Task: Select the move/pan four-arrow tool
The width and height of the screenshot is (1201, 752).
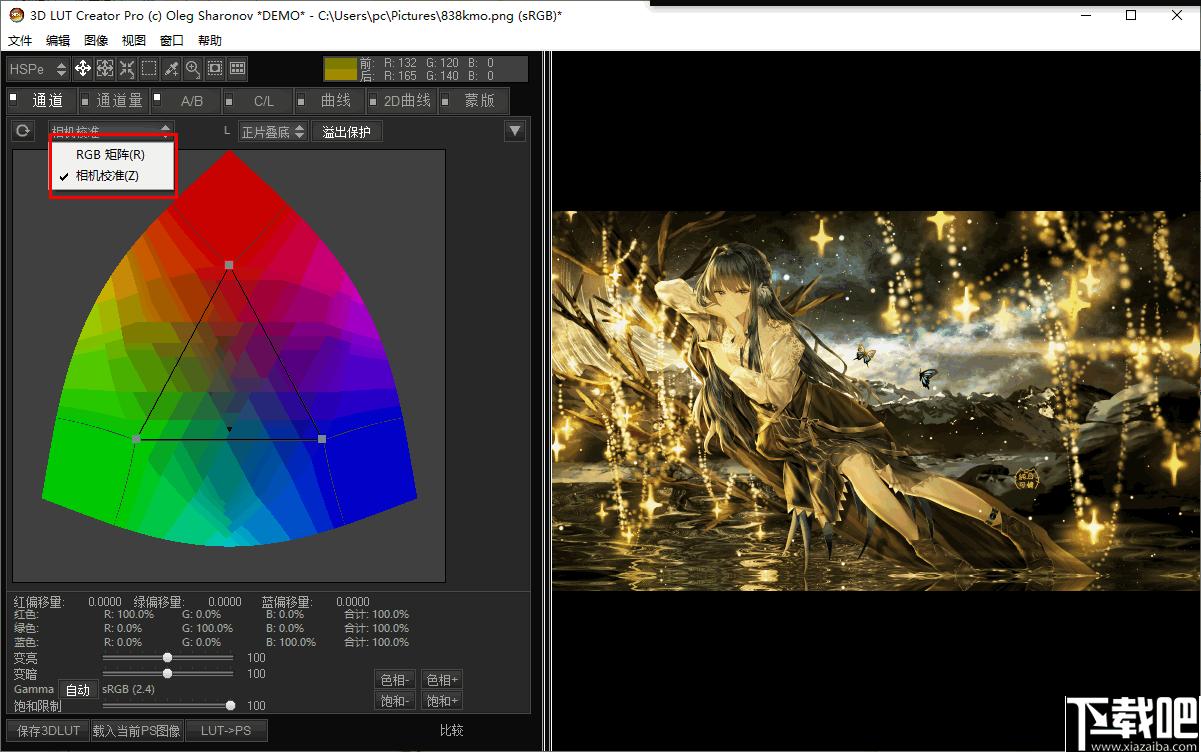Action: click(x=83, y=69)
